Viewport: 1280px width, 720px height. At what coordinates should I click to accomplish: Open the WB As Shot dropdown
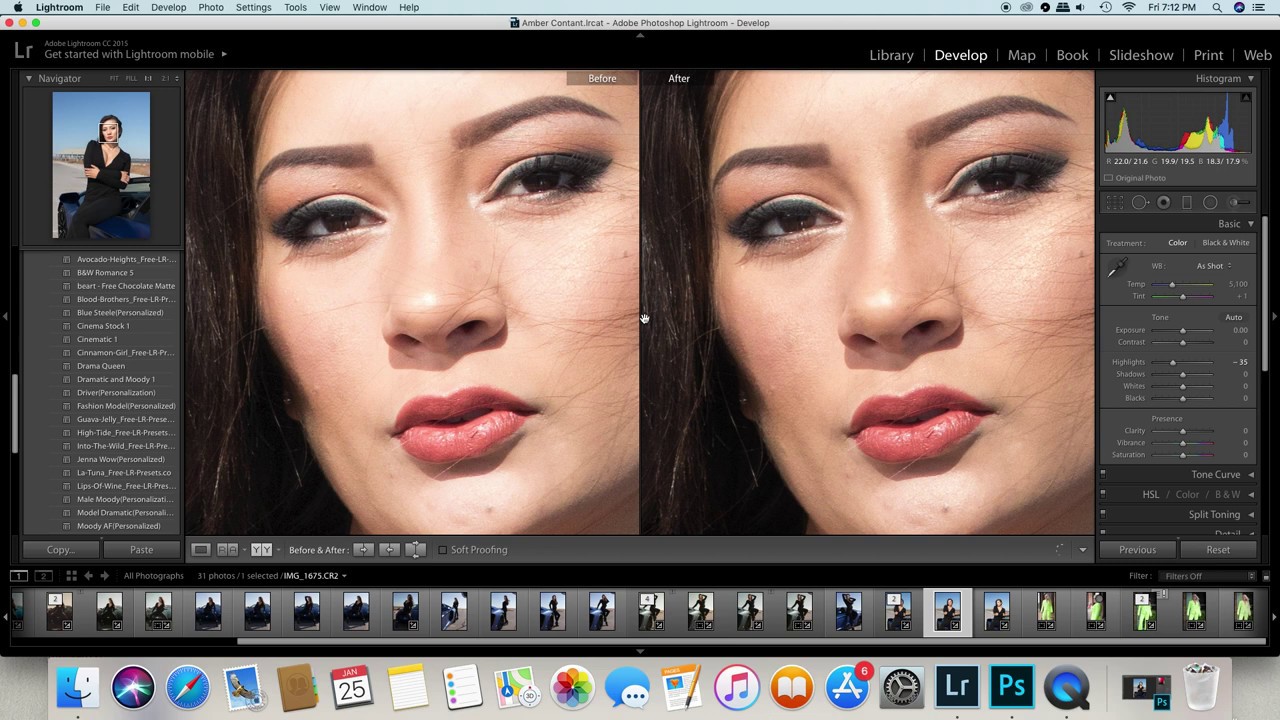(x=1213, y=266)
